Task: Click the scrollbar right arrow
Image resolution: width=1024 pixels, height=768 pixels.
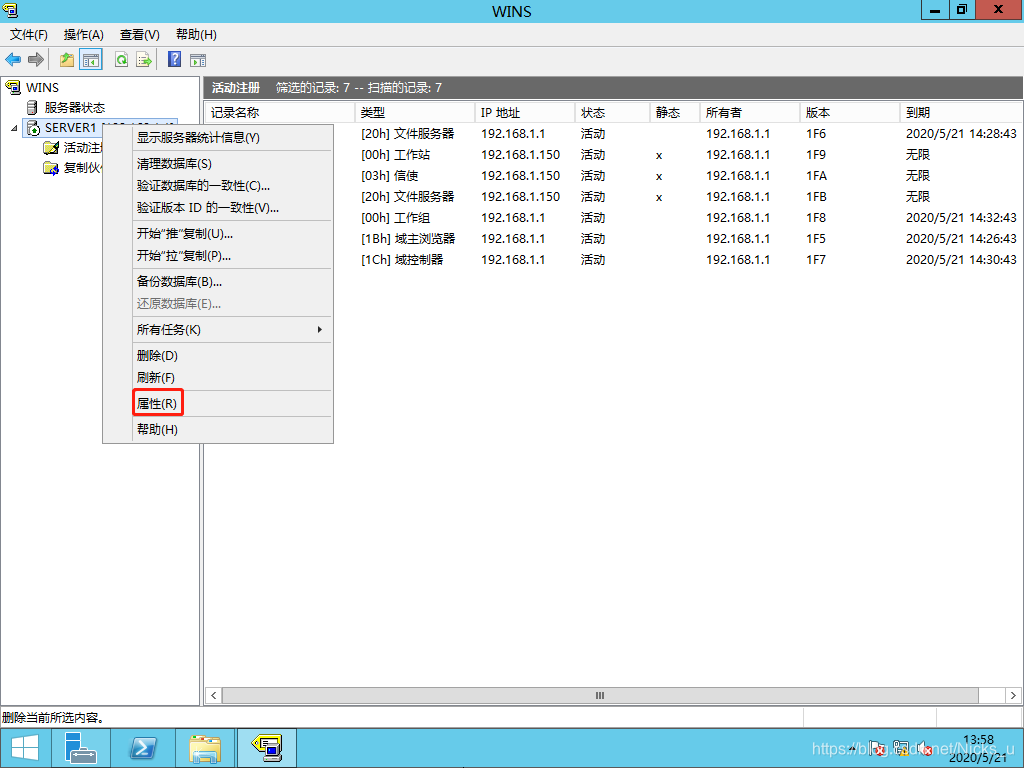Action: click(1014, 696)
